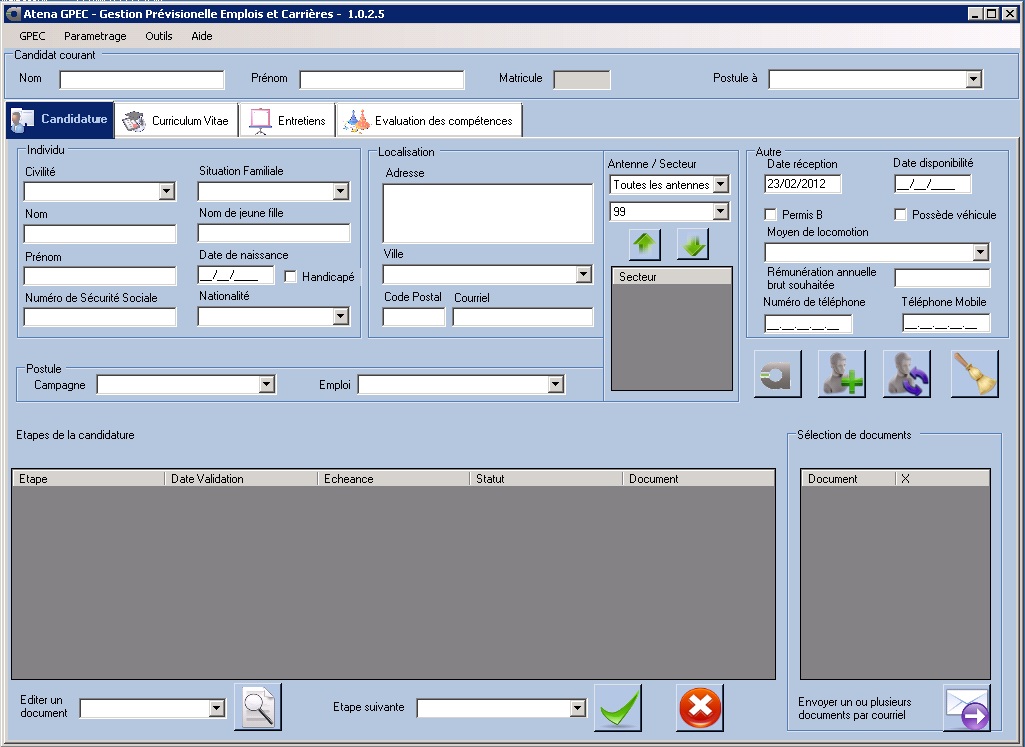Open the Emploi dropdown

click(x=555, y=384)
